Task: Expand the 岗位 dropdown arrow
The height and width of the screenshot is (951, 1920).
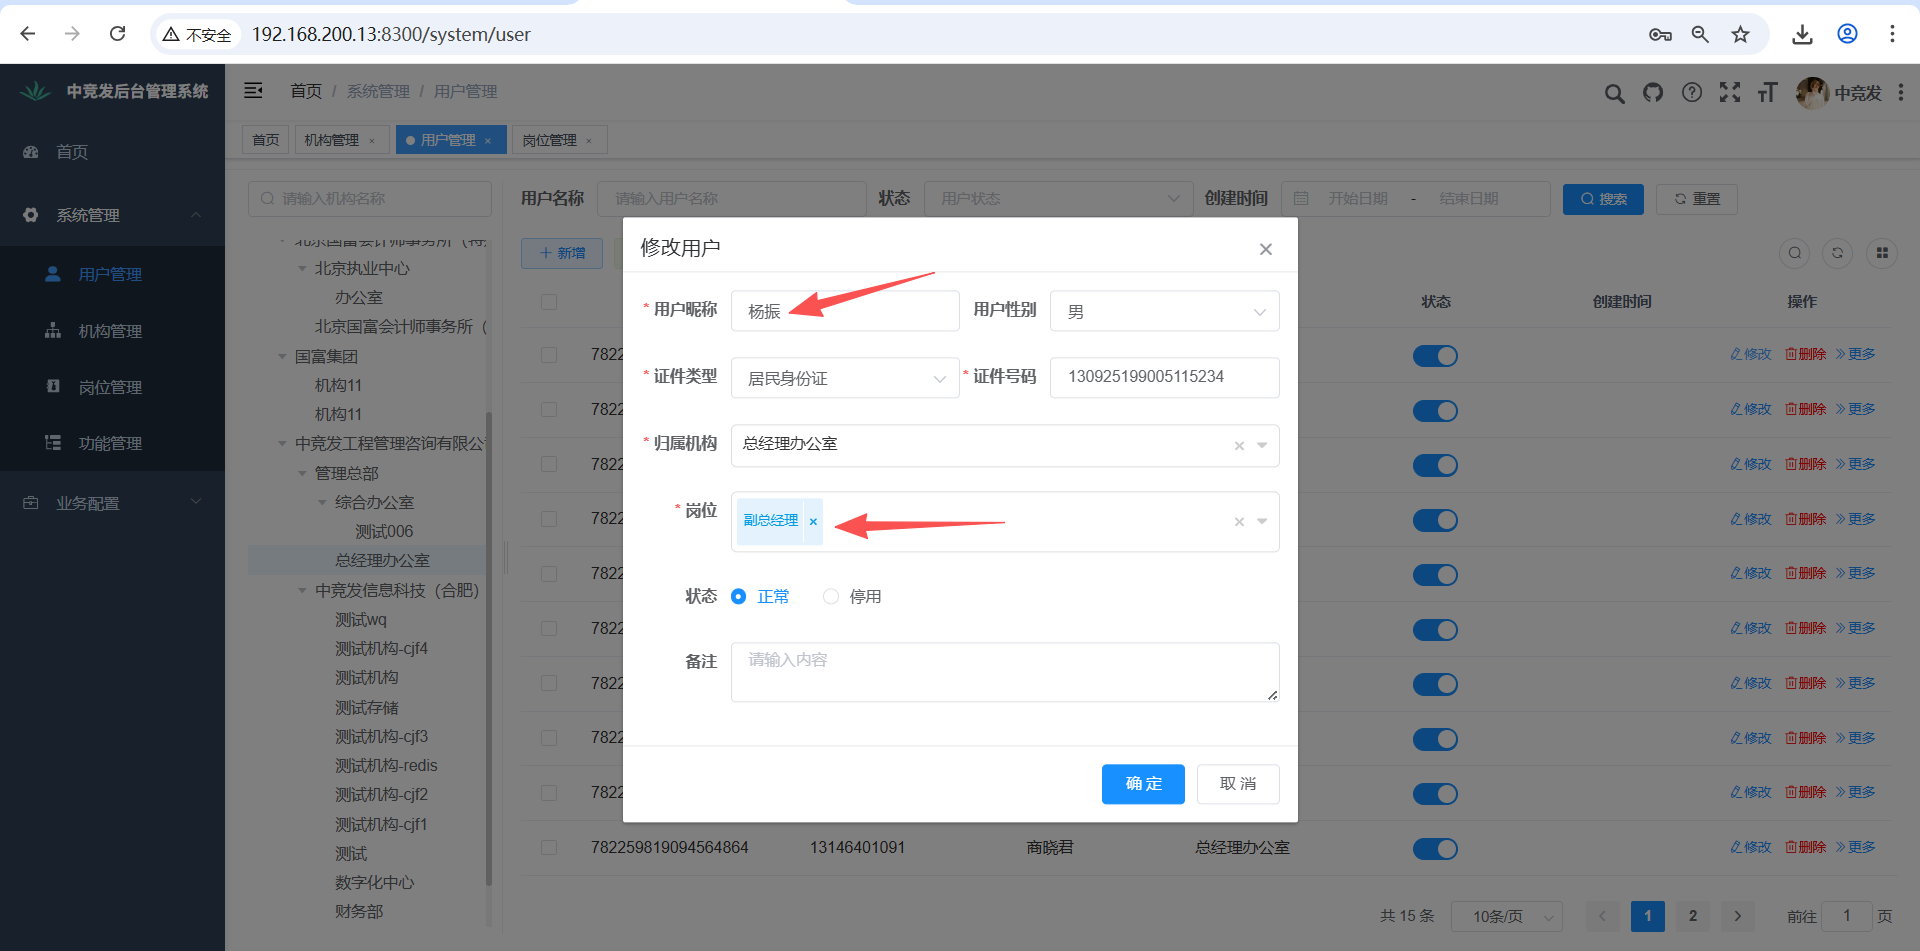Action: tap(1262, 521)
